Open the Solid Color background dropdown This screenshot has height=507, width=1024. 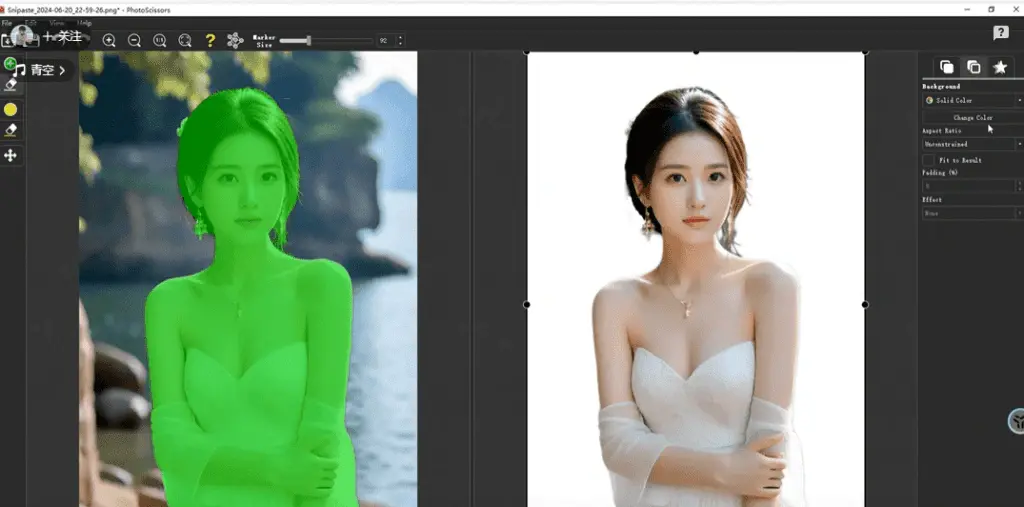971,101
